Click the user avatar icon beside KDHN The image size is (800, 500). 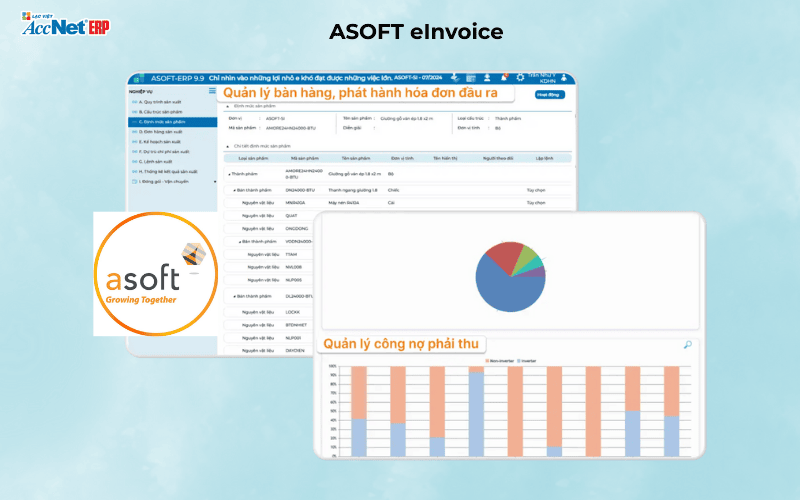point(564,78)
